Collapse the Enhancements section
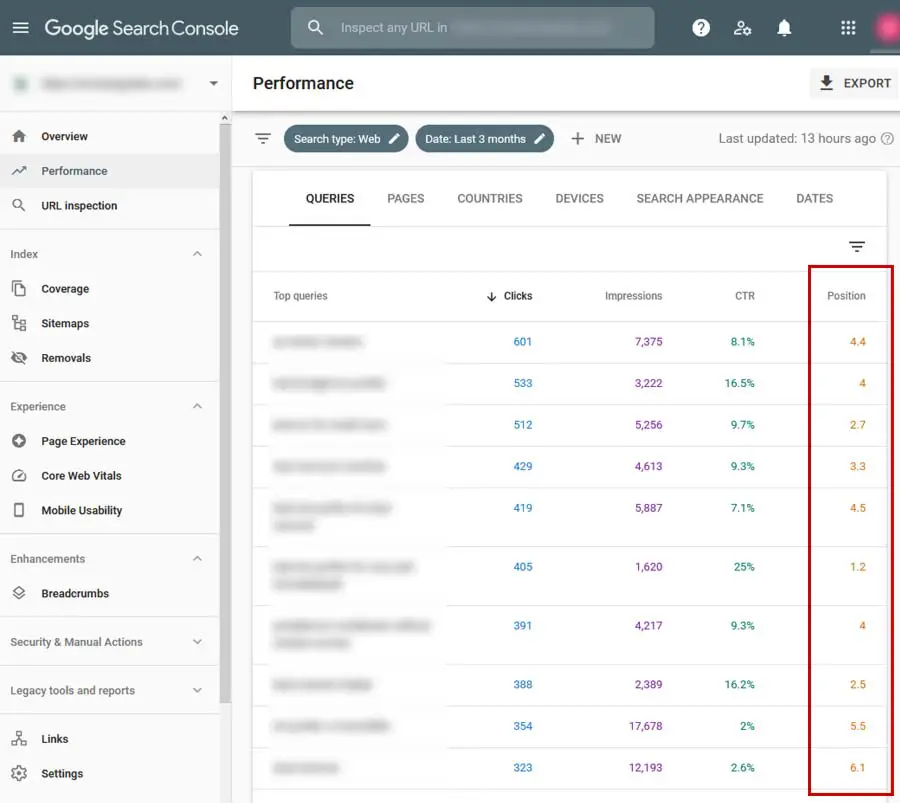The image size is (900, 803). click(197, 558)
